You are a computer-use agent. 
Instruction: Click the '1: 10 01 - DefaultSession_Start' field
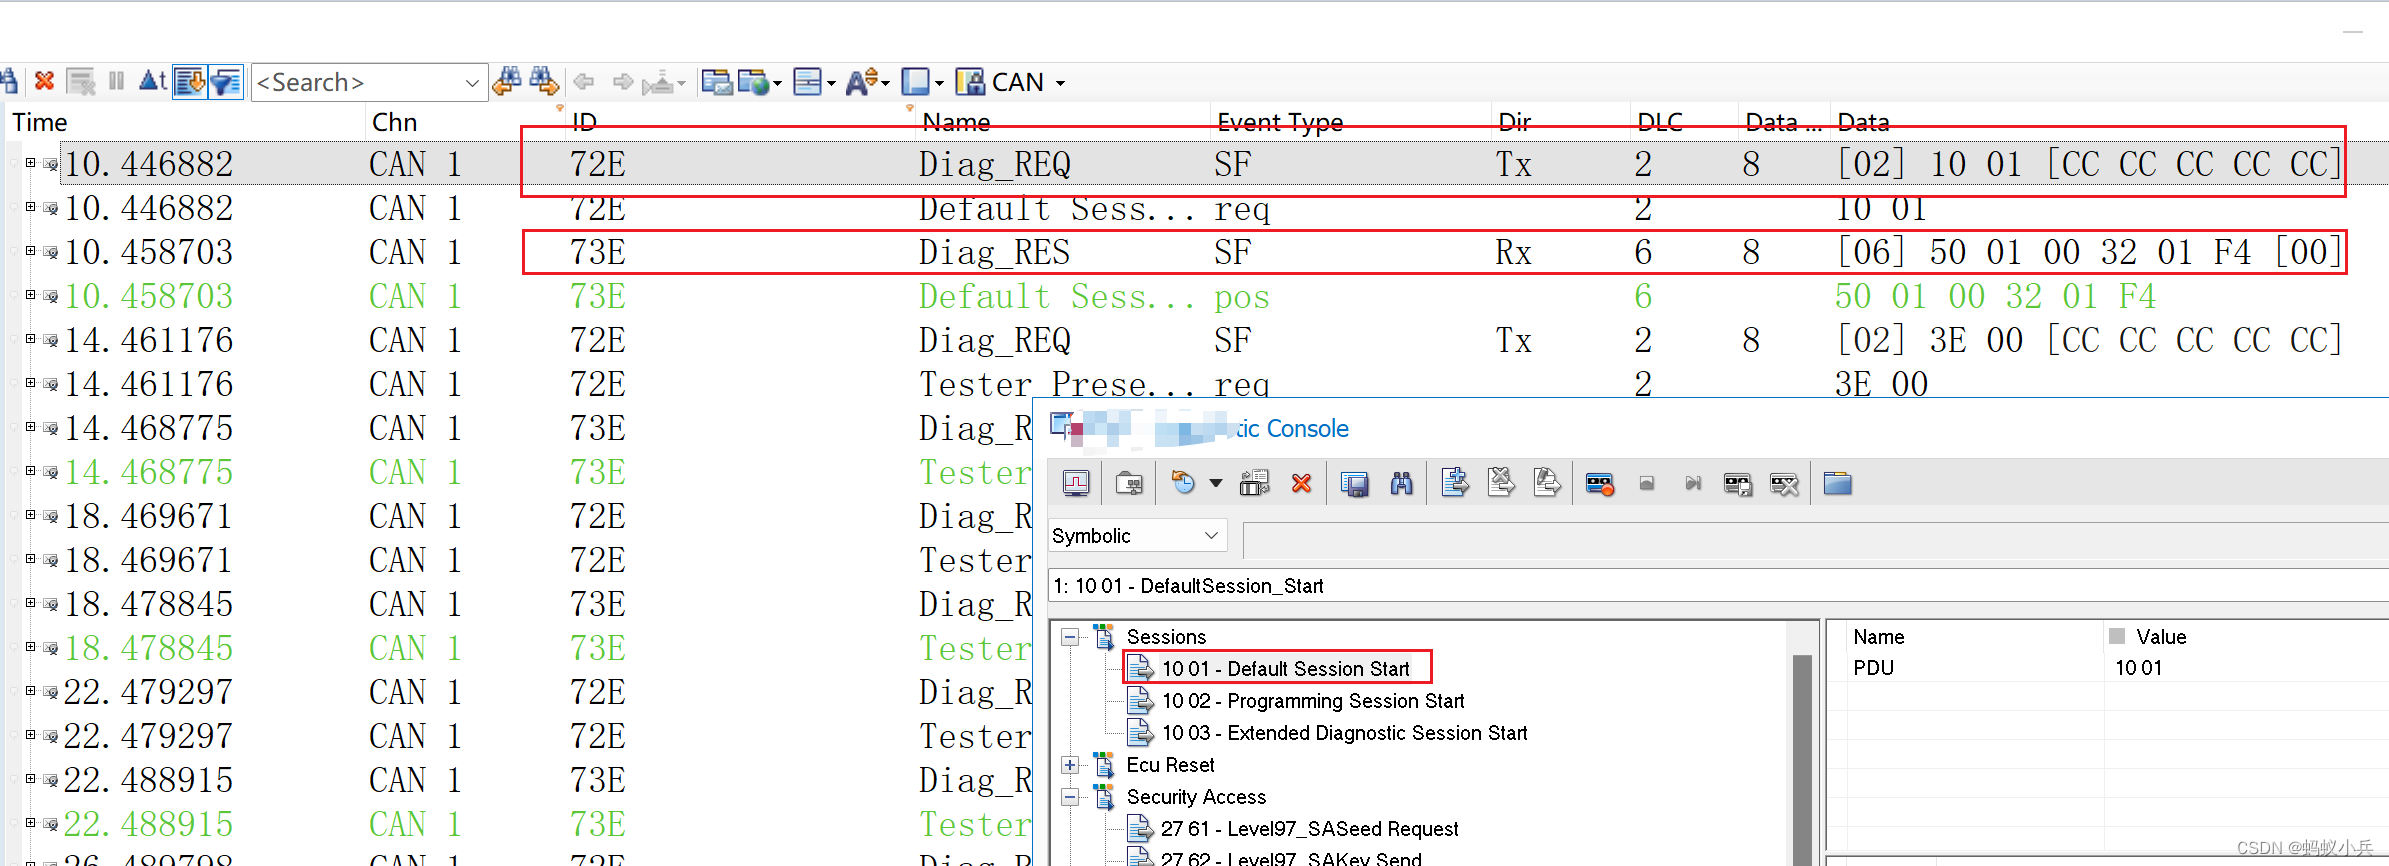pyautogui.click(x=1718, y=586)
